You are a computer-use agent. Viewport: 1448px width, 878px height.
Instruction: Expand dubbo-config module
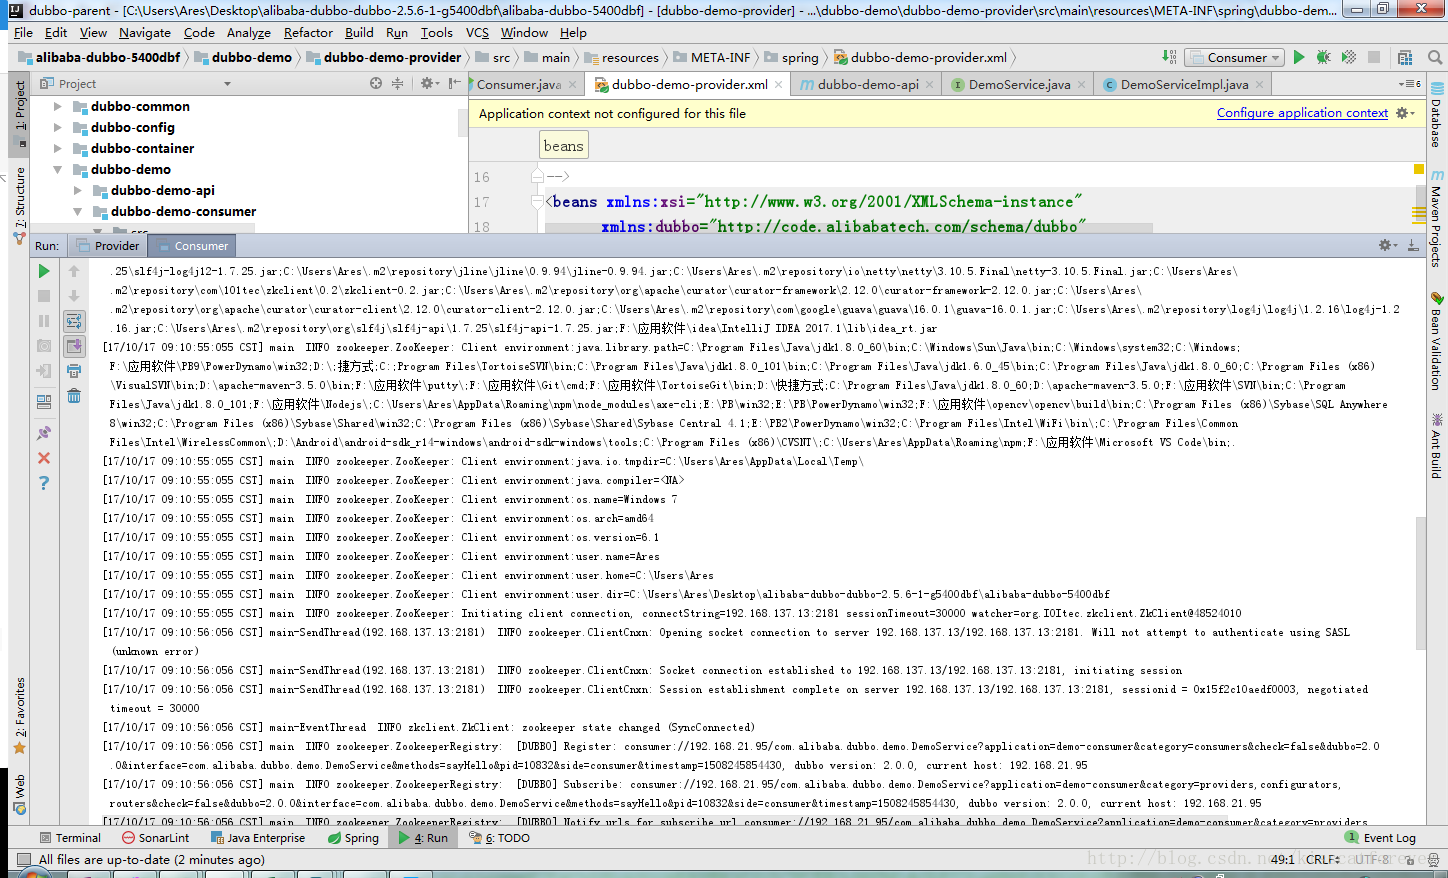pyautogui.click(x=57, y=127)
